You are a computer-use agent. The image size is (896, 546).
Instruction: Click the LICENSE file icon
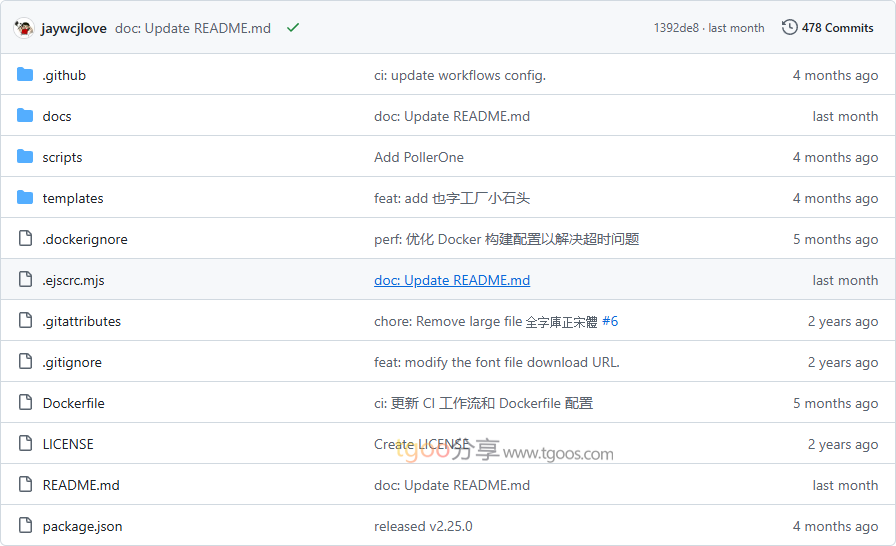(25, 444)
